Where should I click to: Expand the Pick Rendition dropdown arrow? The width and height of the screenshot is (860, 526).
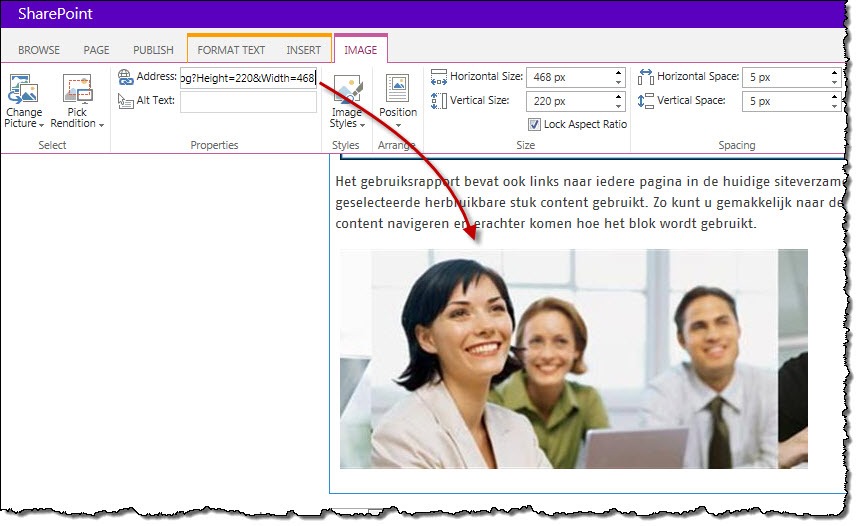coord(101,125)
